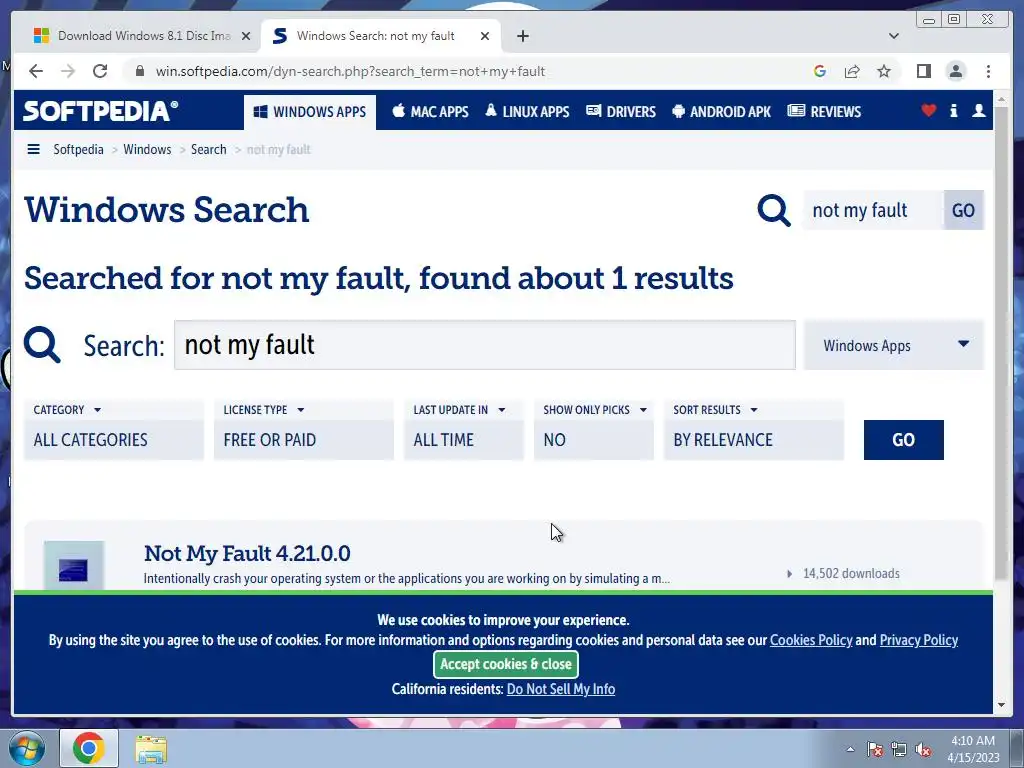Click the page vertical scrollbar
Viewport: 1024px width, 768px height.
point(1001,345)
